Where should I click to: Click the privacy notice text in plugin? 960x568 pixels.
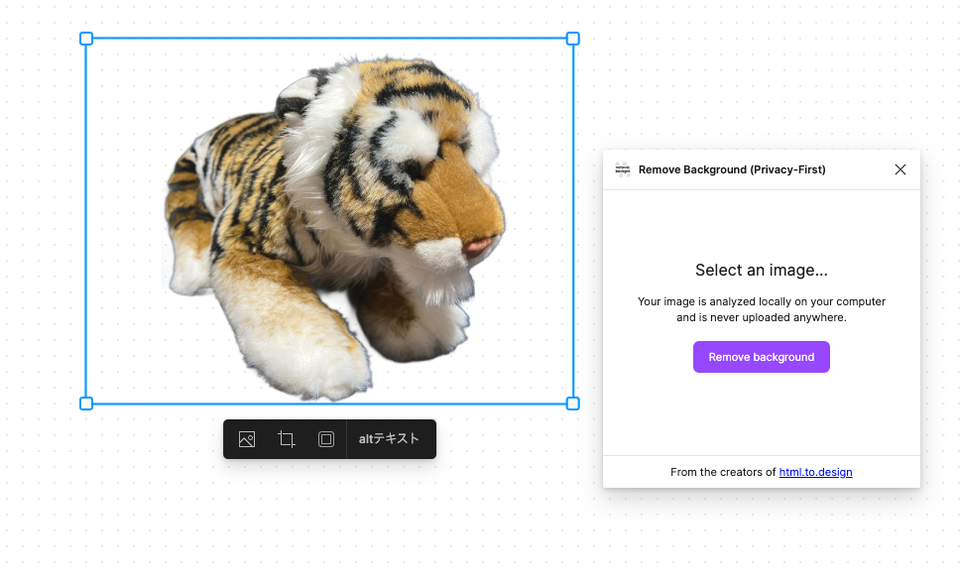pos(761,309)
